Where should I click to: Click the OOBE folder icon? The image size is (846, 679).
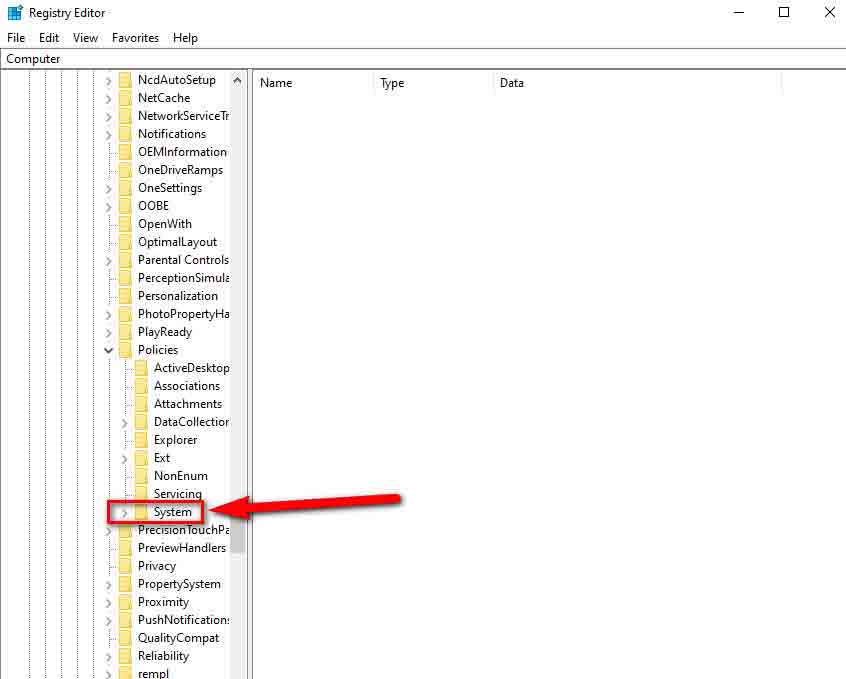coord(125,206)
